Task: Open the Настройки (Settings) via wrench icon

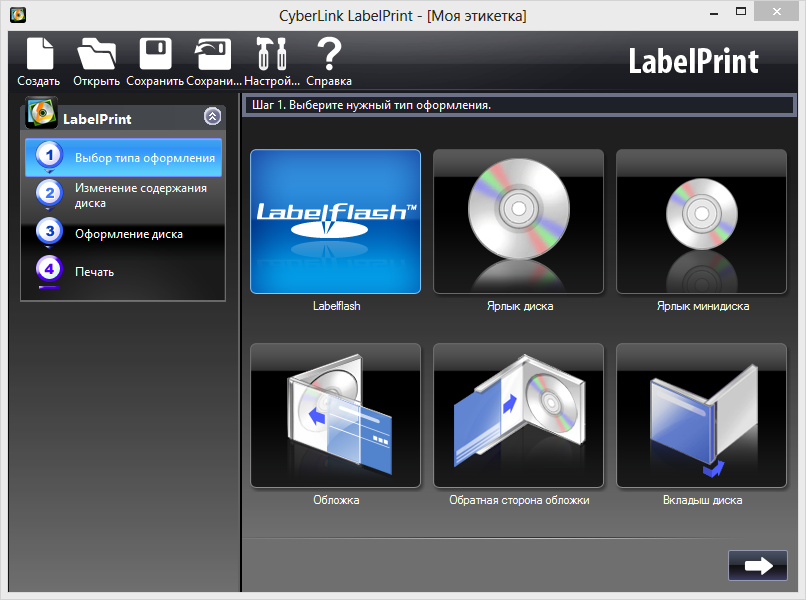Action: pos(271,58)
